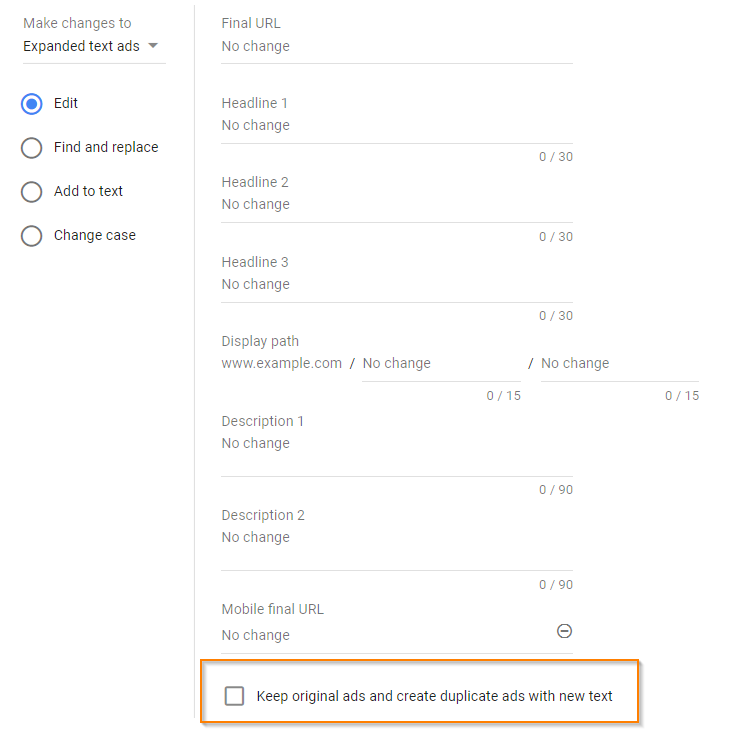Click the 0 / 30 counter under Headline 2
Viewport: 741px width, 729px height.
556,237
